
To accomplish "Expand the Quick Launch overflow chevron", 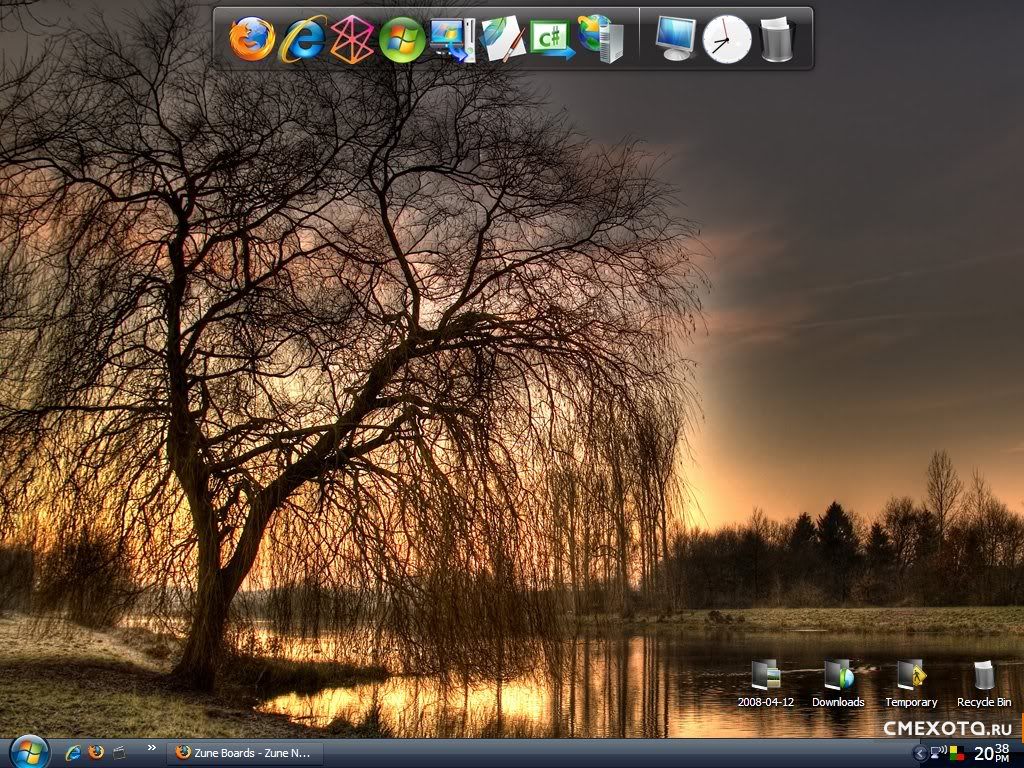I will point(152,747).
